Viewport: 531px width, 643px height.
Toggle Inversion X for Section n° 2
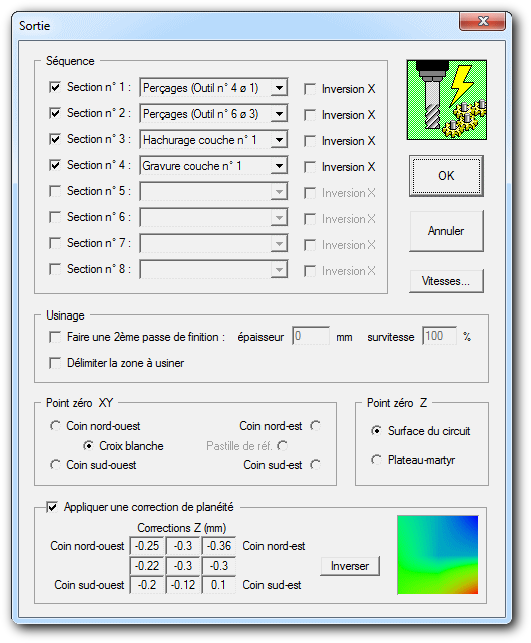pos(310,115)
